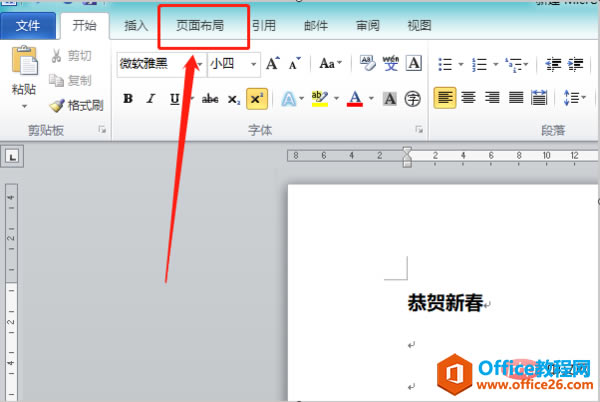The width and height of the screenshot is (600, 402).
Task: Toggle the Superscript button off
Action: (x=257, y=99)
